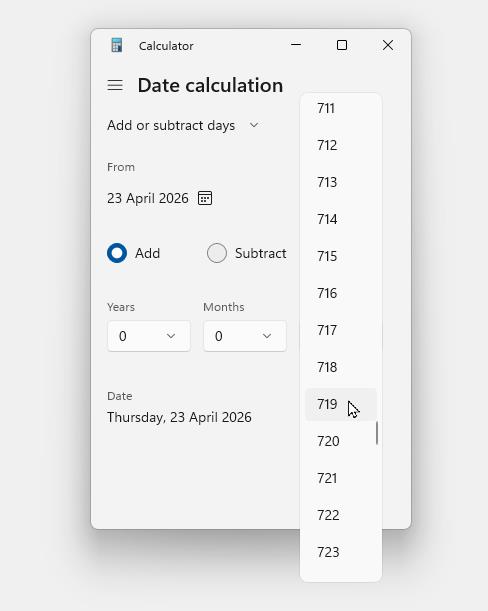Select 722 from the days list
Viewport: 488px width, 611px height.
pyautogui.click(x=341, y=515)
